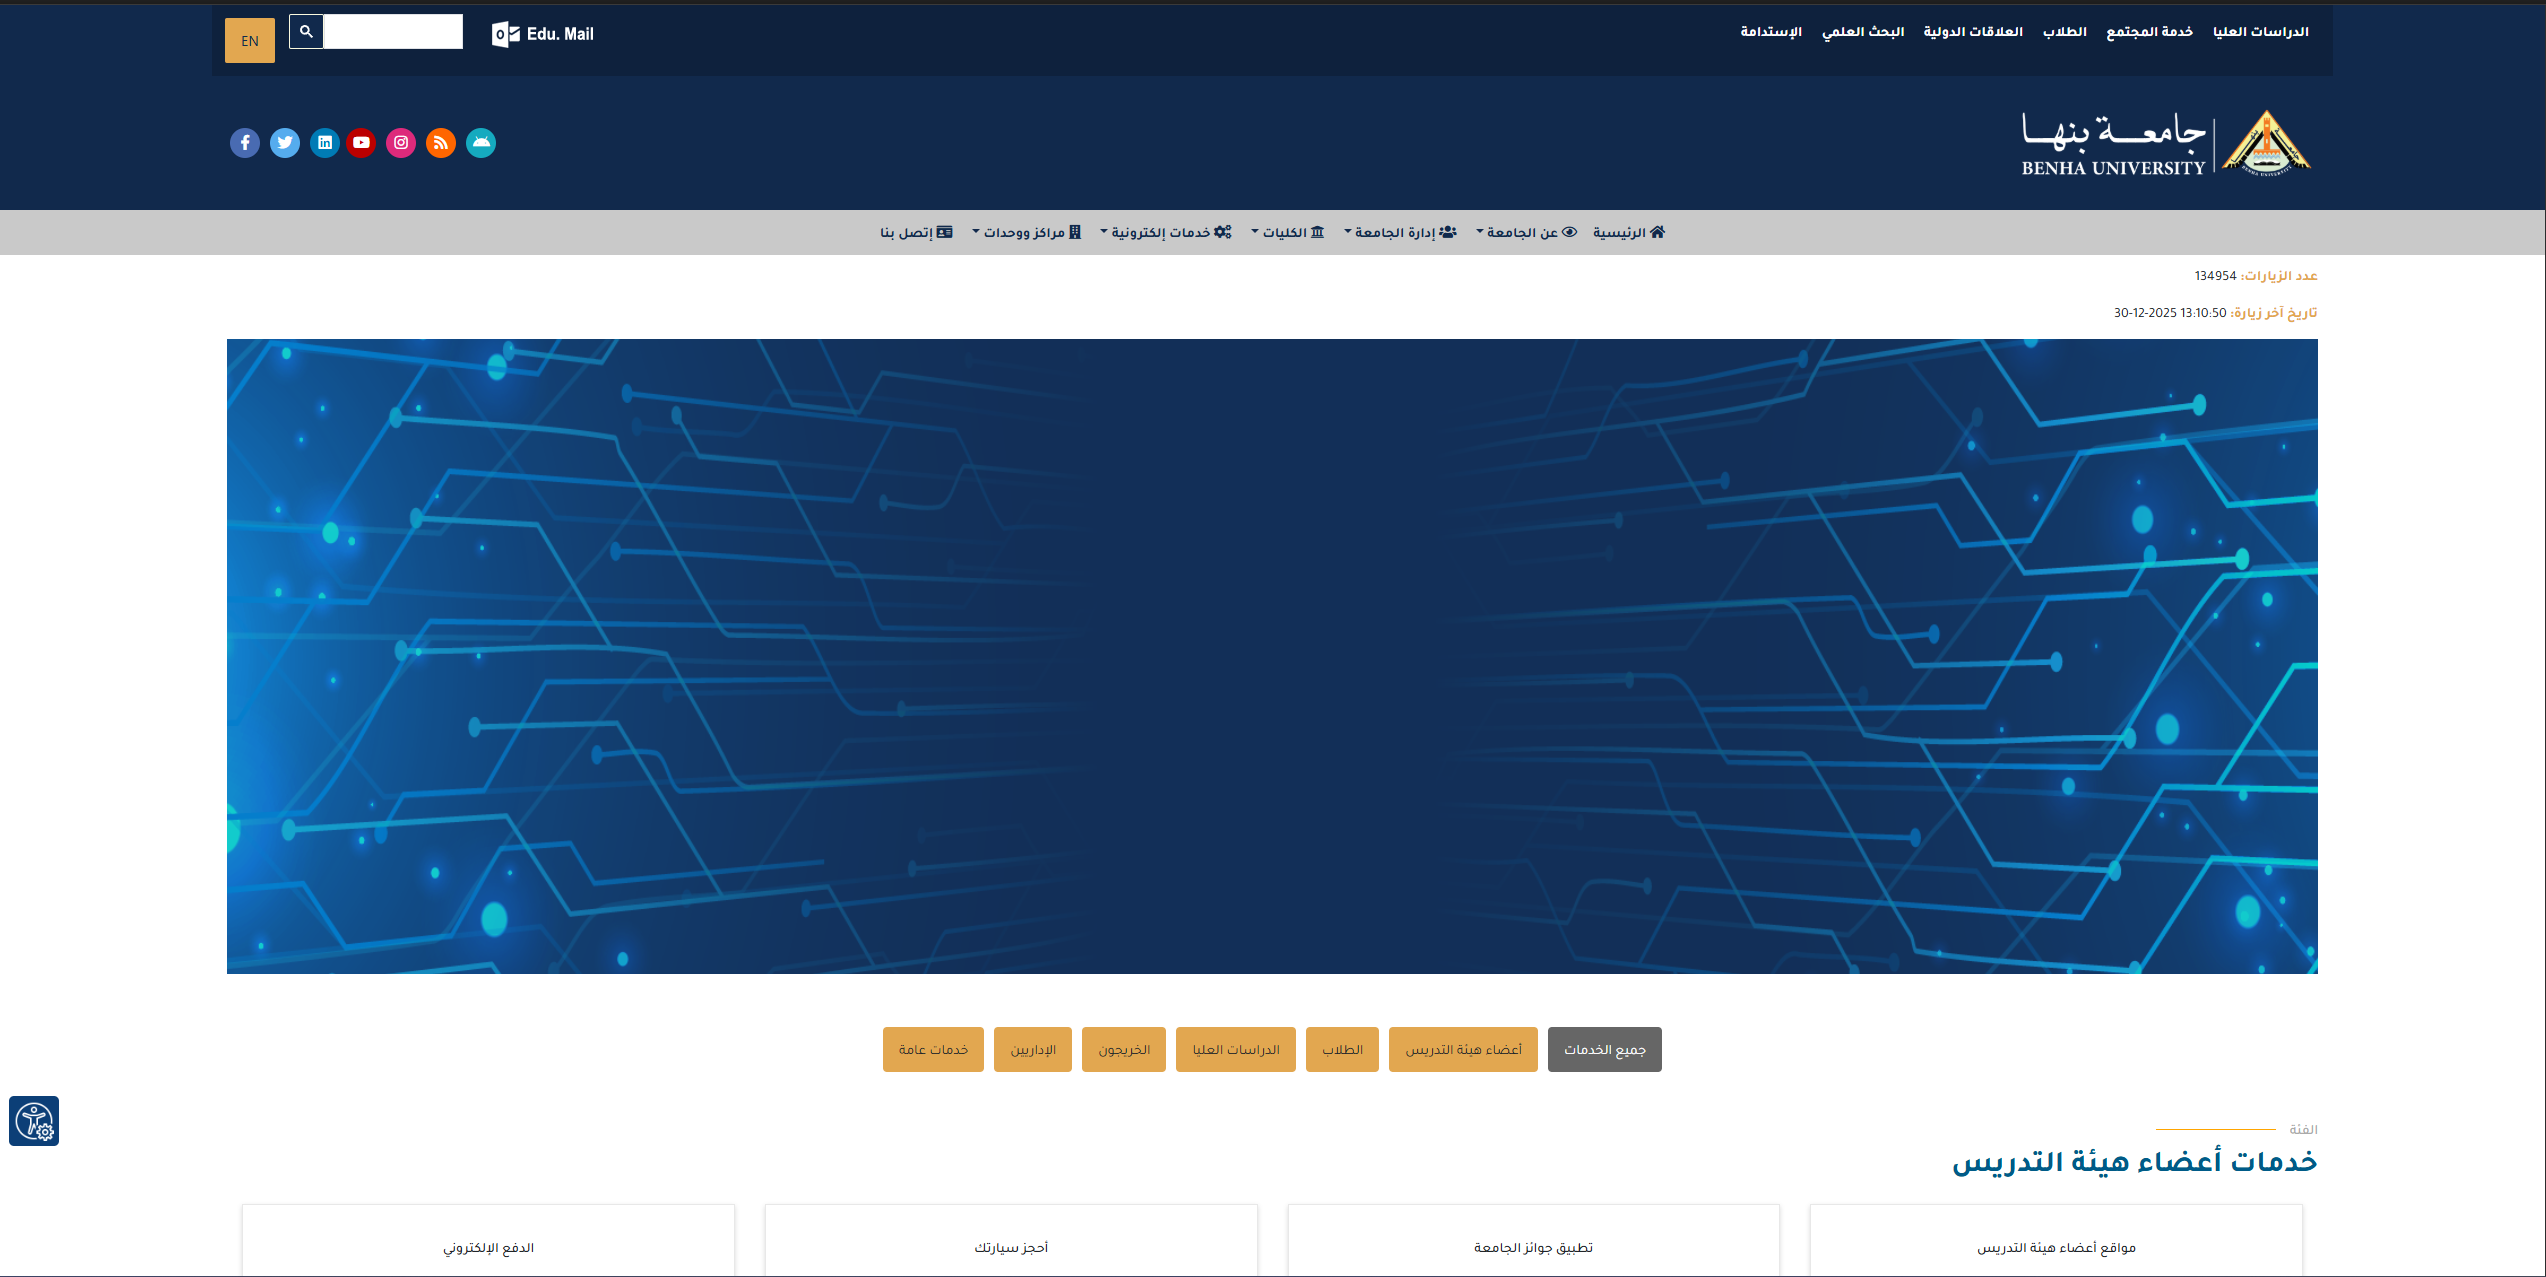Viewport: 2546px width, 1277px height.
Task: Expand the خدمات إلكترونية dropdown menu
Action: [x=1166, y=233]
